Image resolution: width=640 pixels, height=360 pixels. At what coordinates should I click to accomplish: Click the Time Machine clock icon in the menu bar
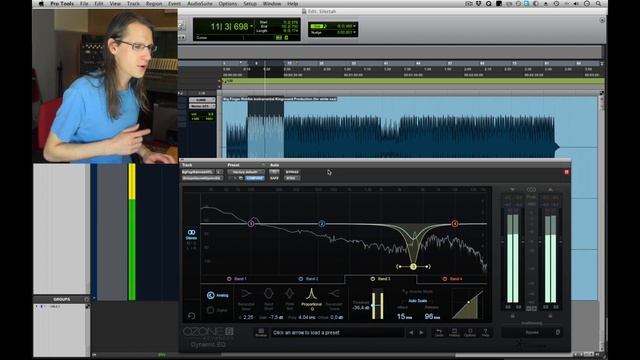(556, 4)
